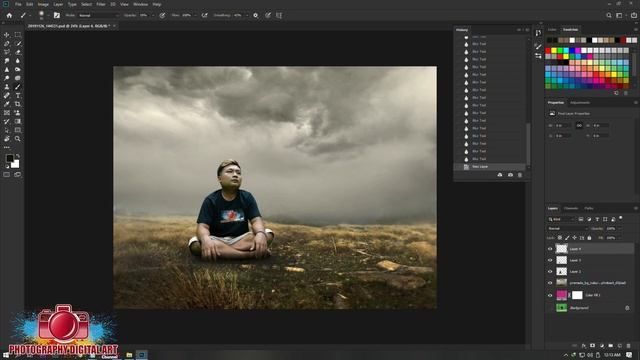640x360 pixels.
Task: Open the Brush Preset picker arrow
Action: click(x=48, y=16)
